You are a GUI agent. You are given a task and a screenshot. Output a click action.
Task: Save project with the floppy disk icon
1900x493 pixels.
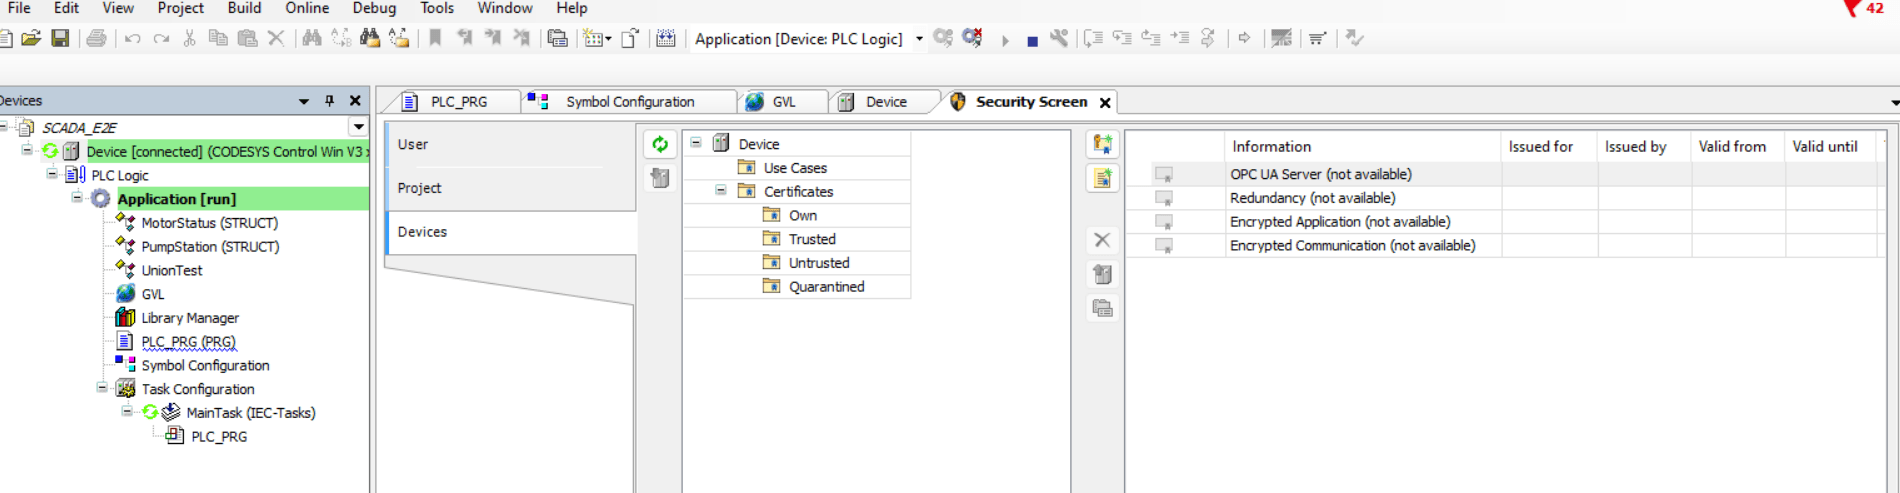click(x=60, y=38)
